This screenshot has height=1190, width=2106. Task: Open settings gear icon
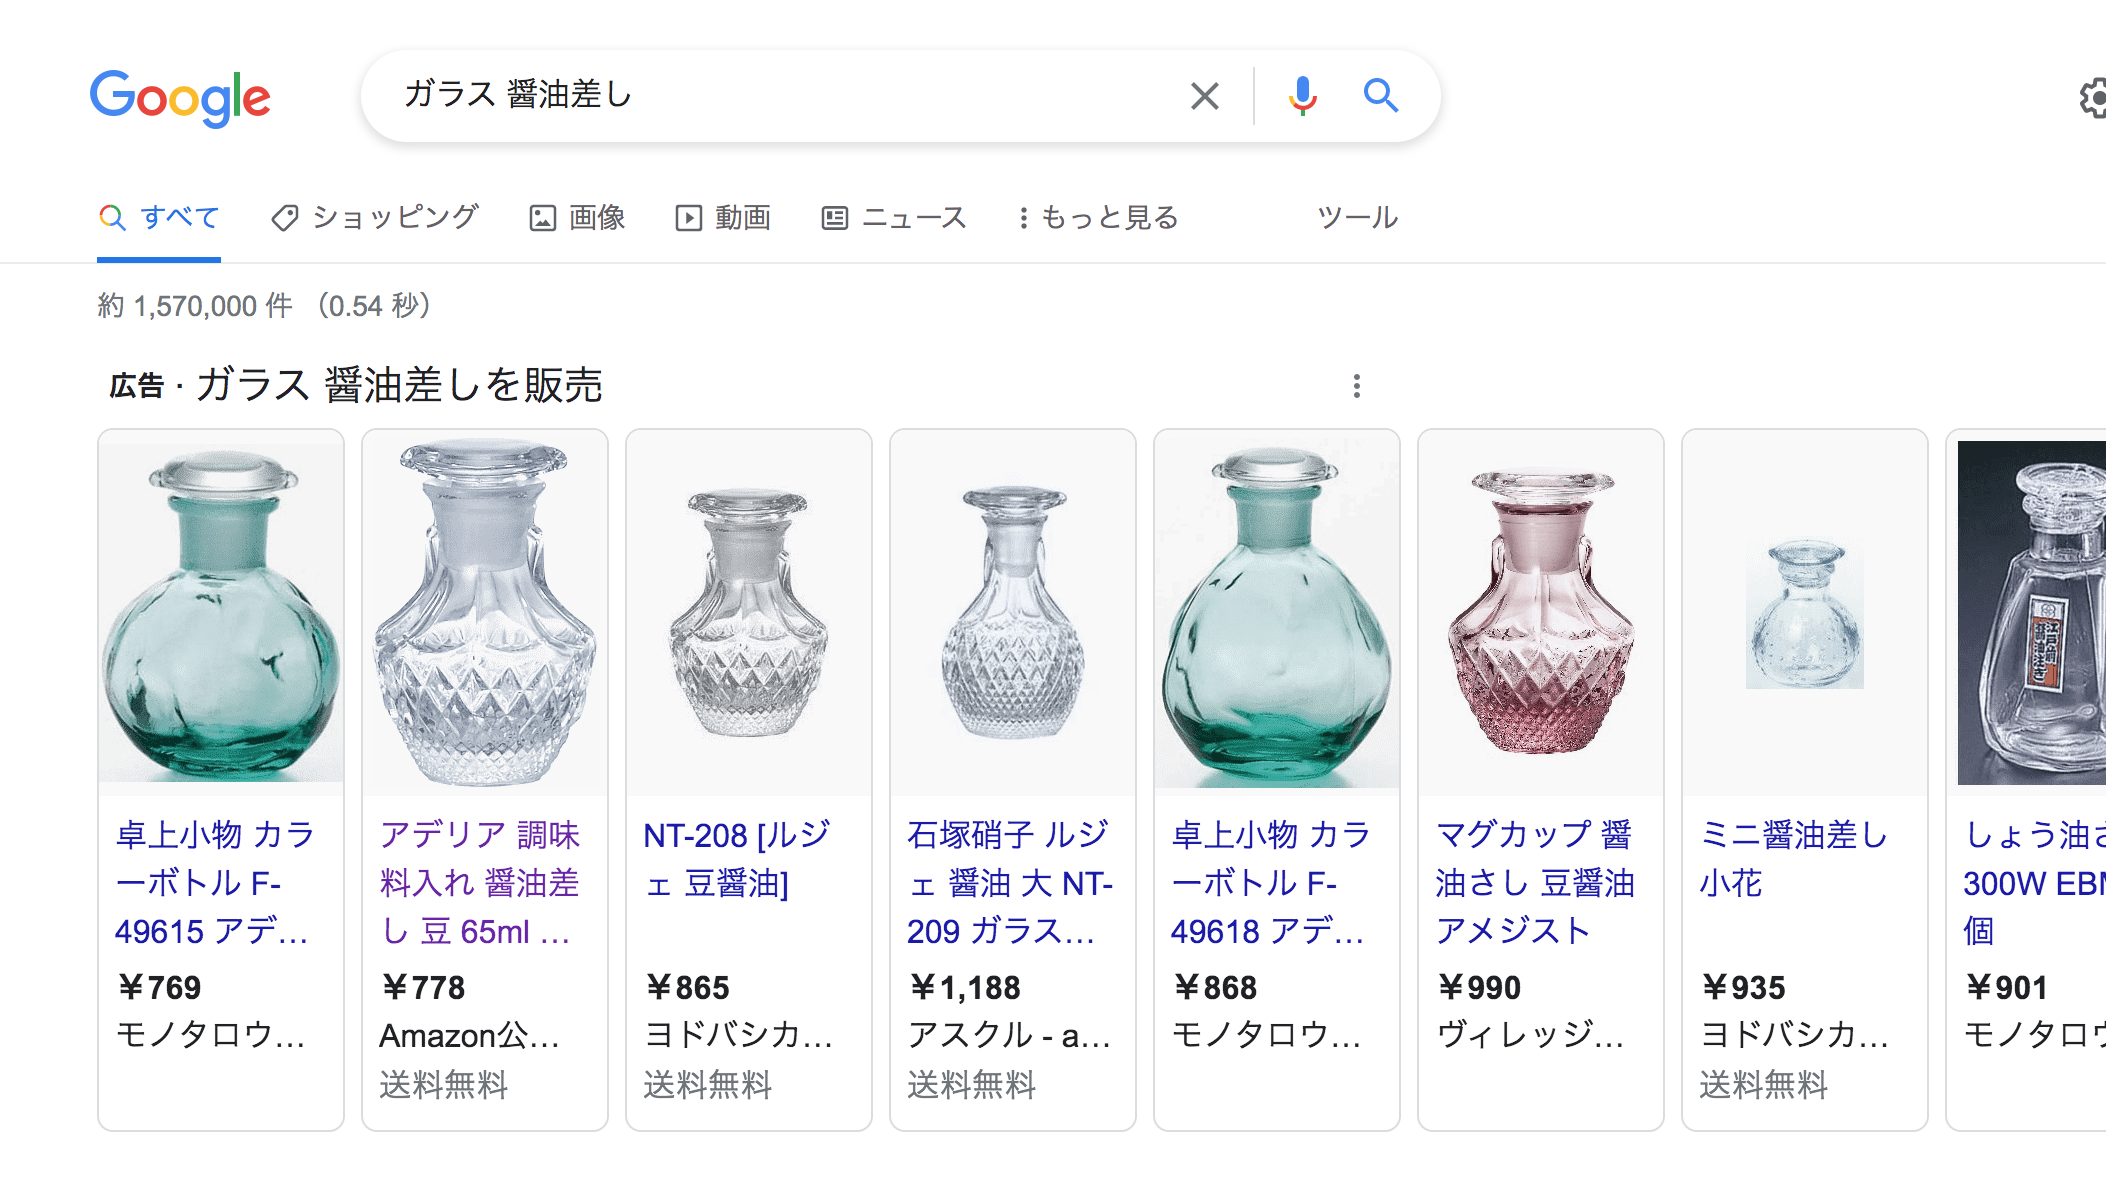click(x=2092, y=98)
